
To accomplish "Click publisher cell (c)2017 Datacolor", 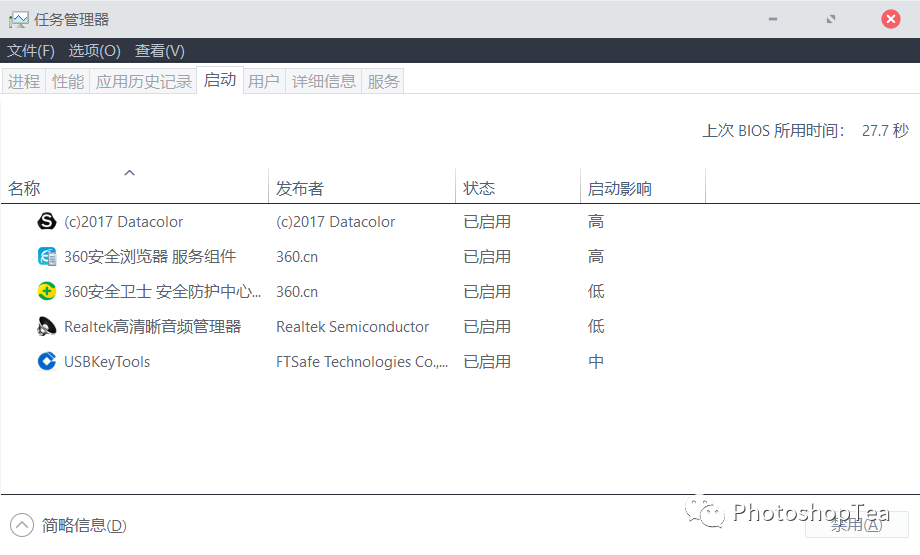I will (336, 222).
